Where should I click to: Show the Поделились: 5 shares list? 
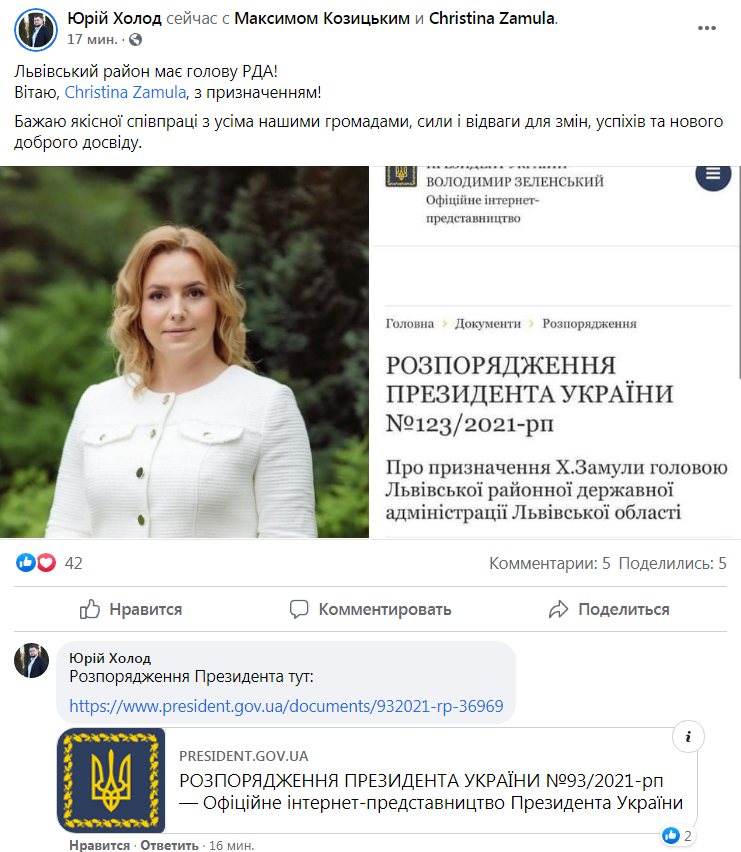[x=673, y=563]
